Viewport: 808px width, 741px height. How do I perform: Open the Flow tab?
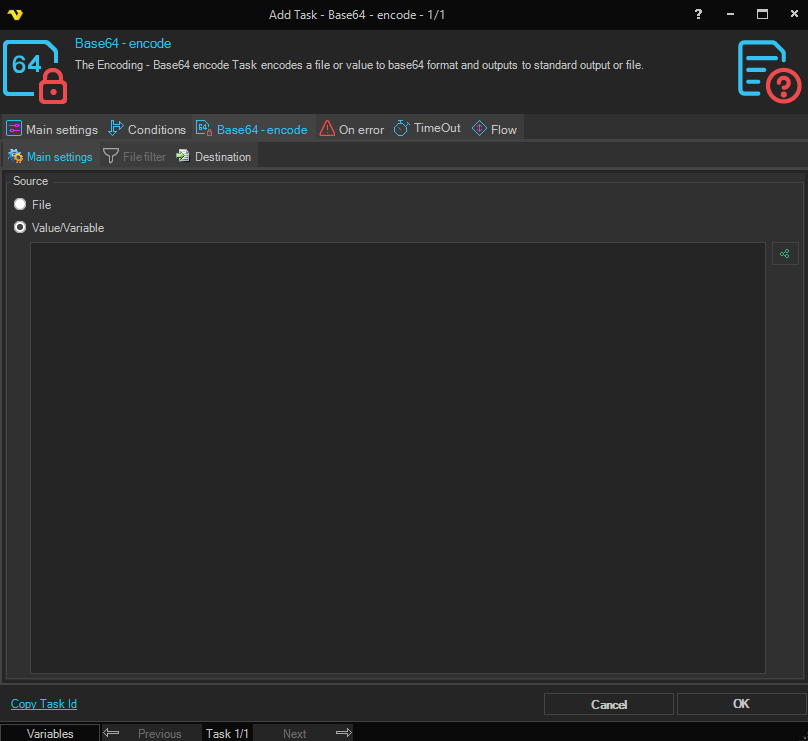[x=494, y=129]
